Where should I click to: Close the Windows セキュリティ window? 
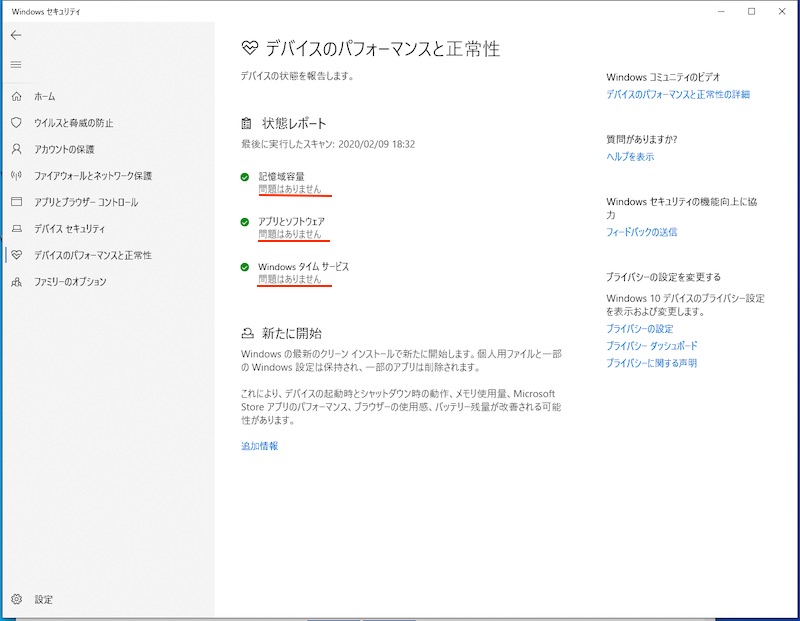point(782,11)
